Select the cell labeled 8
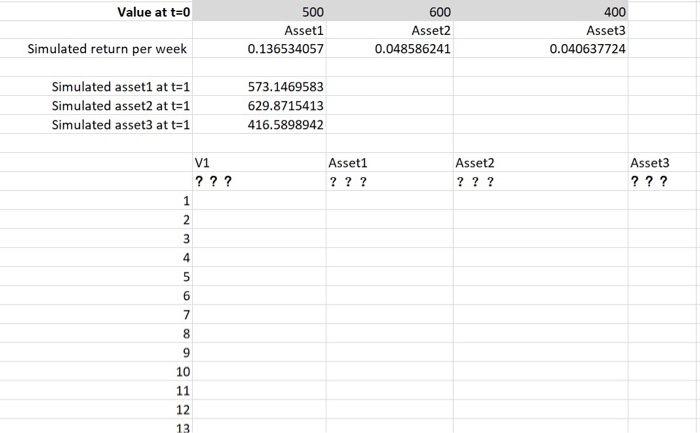This screenshot has height=433, width=700. click(96, 333)
